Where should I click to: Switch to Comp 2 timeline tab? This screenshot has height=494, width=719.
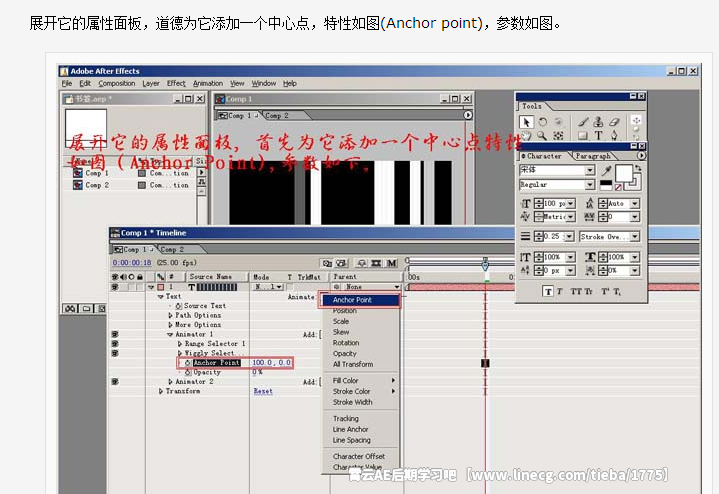(172, 250)
